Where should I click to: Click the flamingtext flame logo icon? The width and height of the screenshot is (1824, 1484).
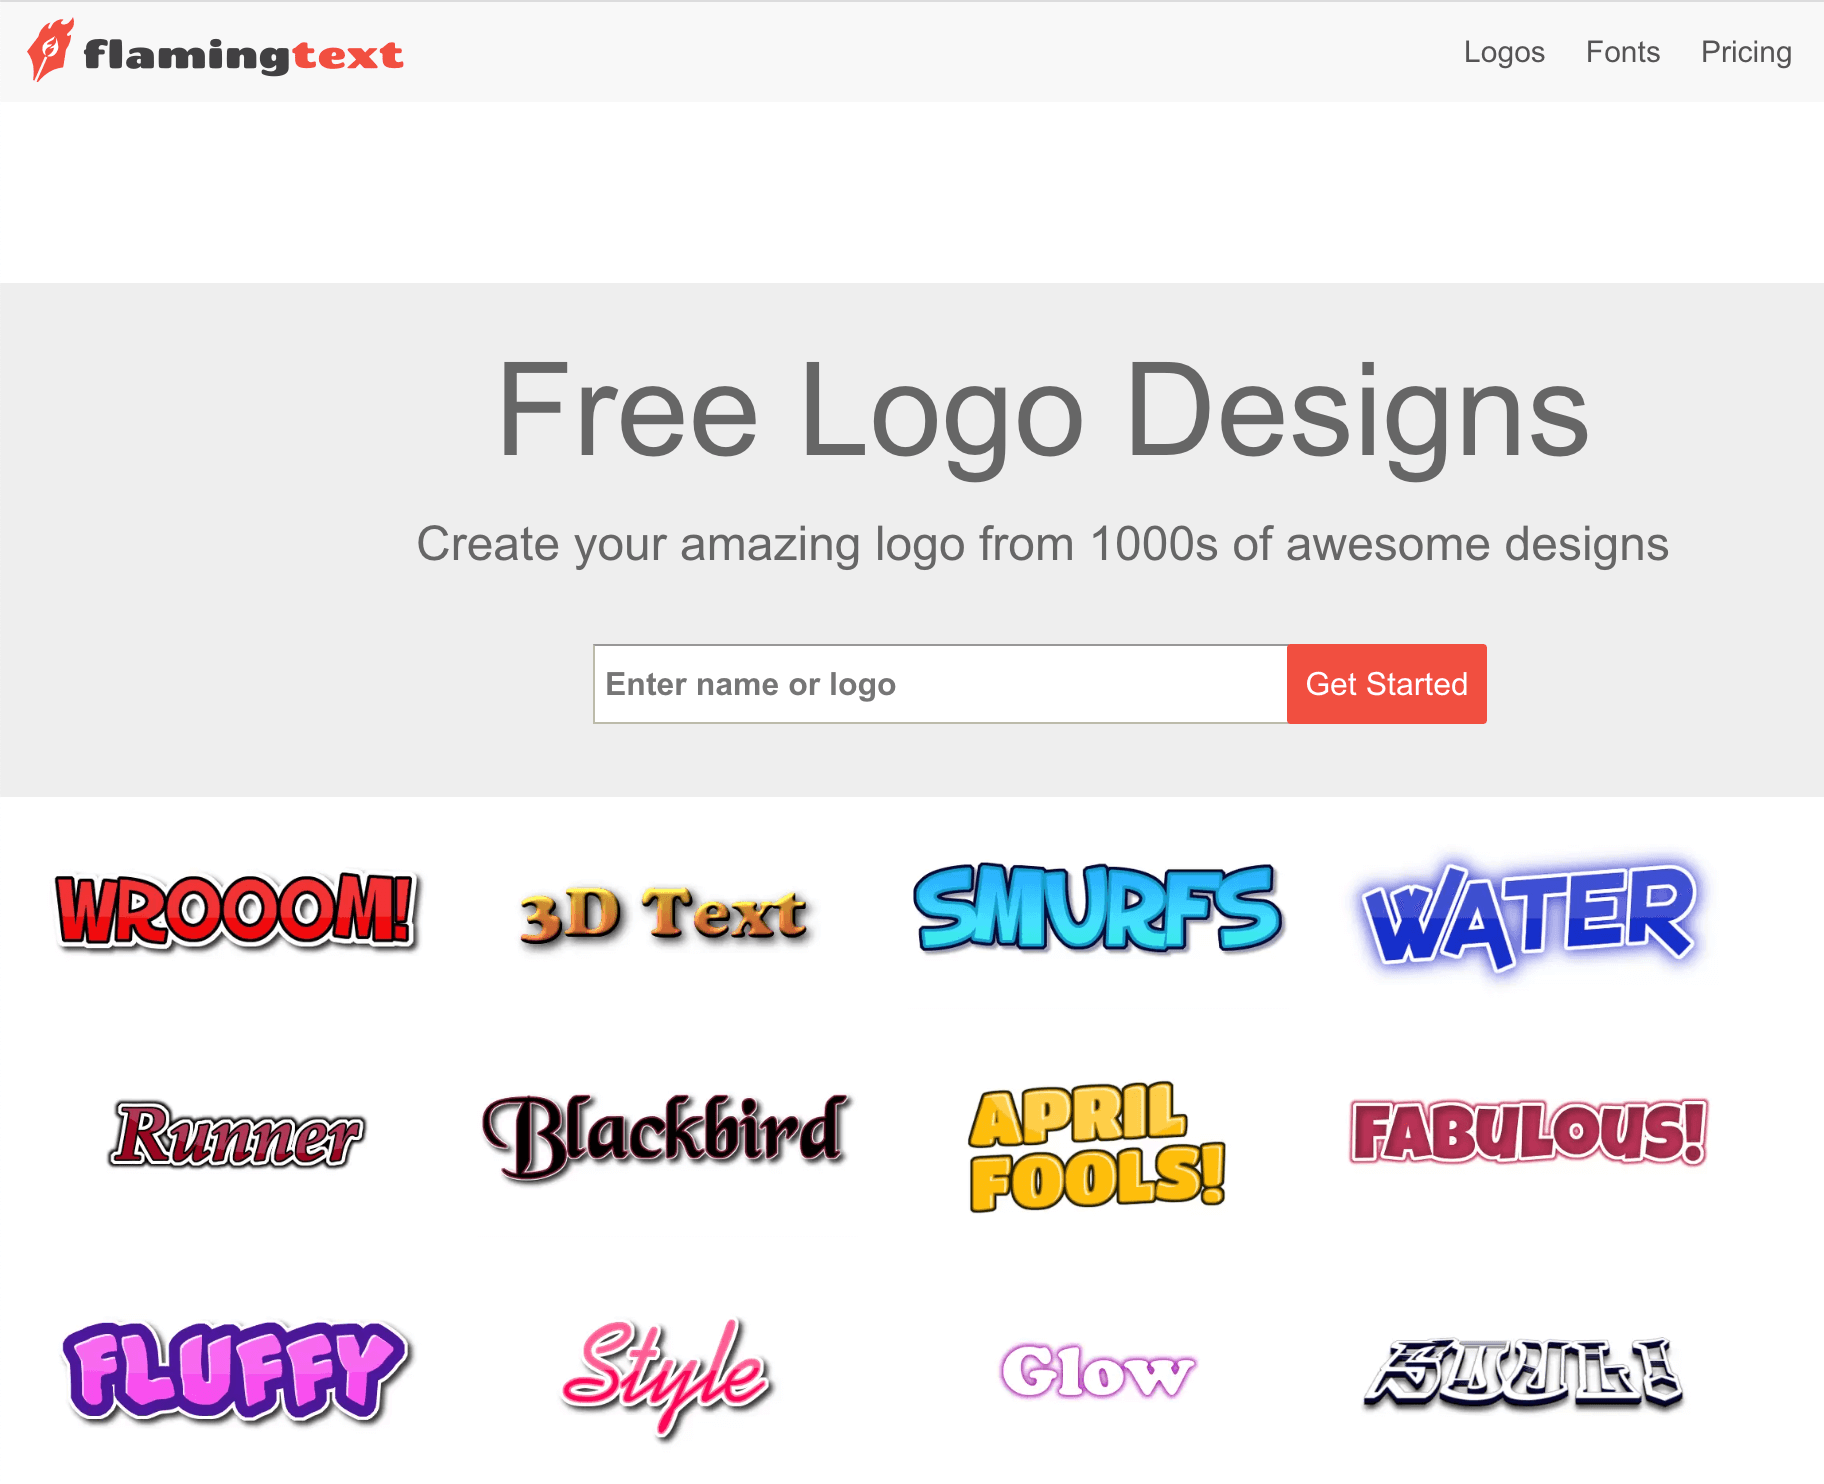(x=50, y=50)
